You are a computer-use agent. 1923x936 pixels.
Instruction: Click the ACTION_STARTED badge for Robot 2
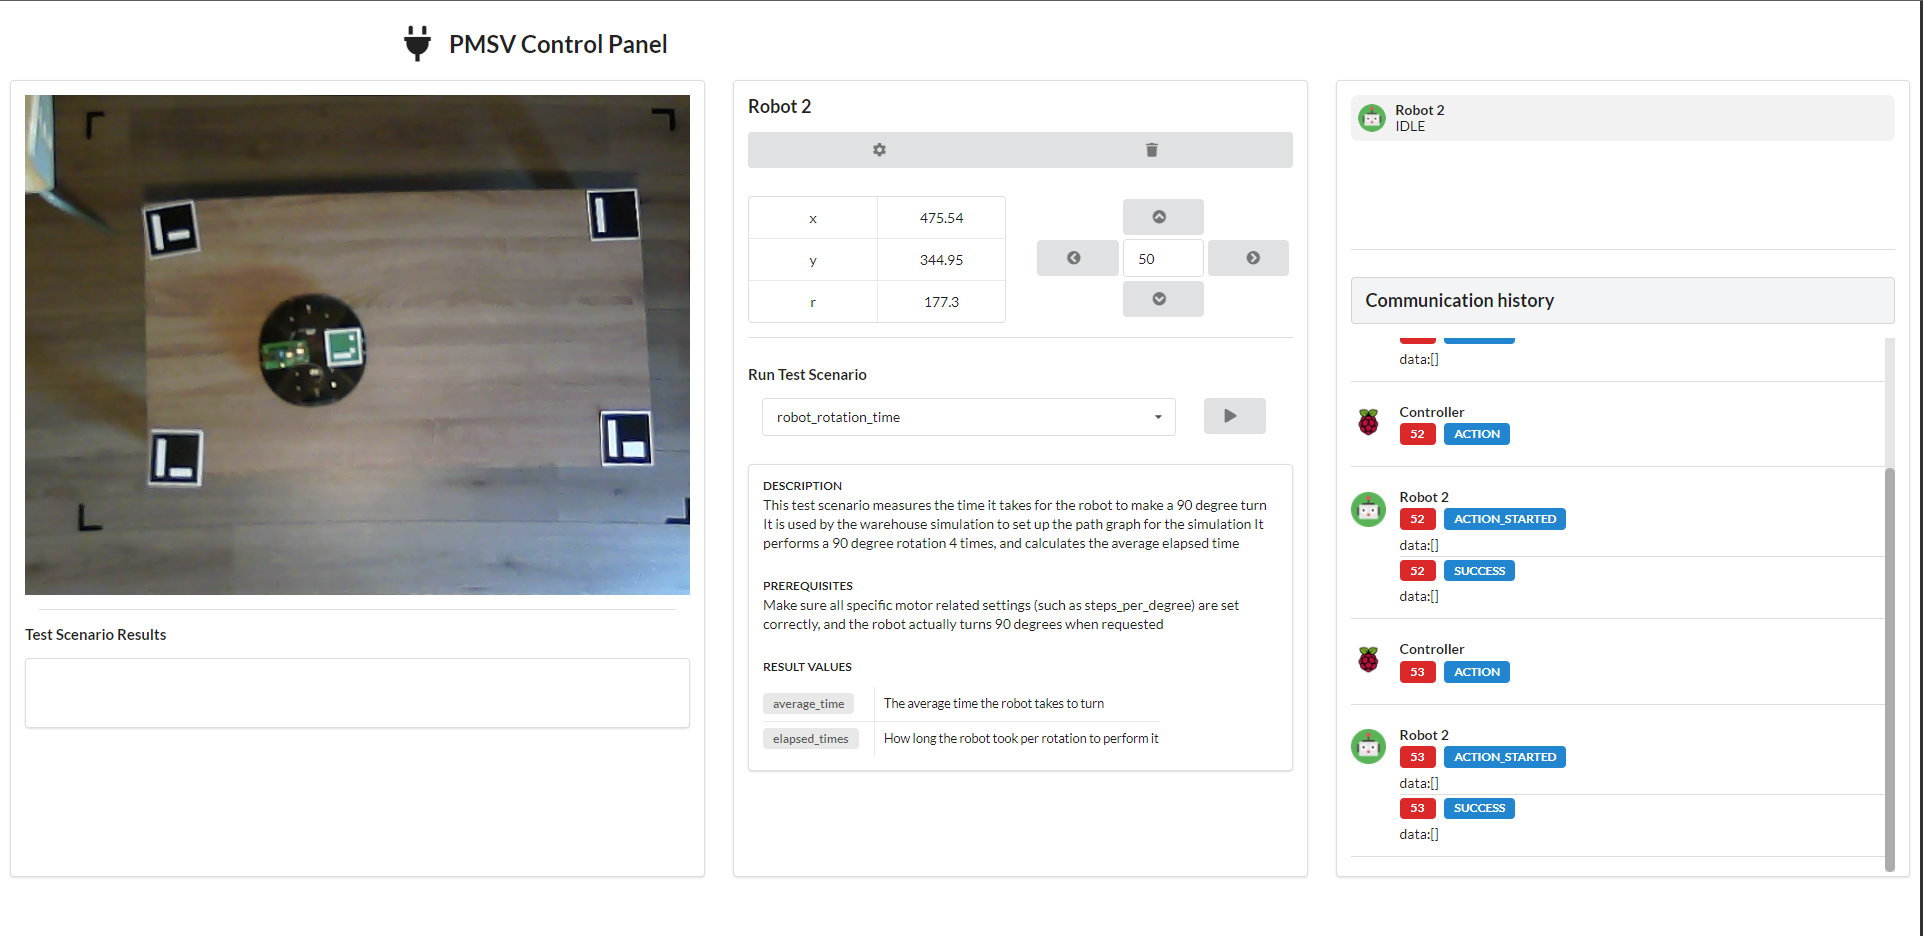[1504, 518]
